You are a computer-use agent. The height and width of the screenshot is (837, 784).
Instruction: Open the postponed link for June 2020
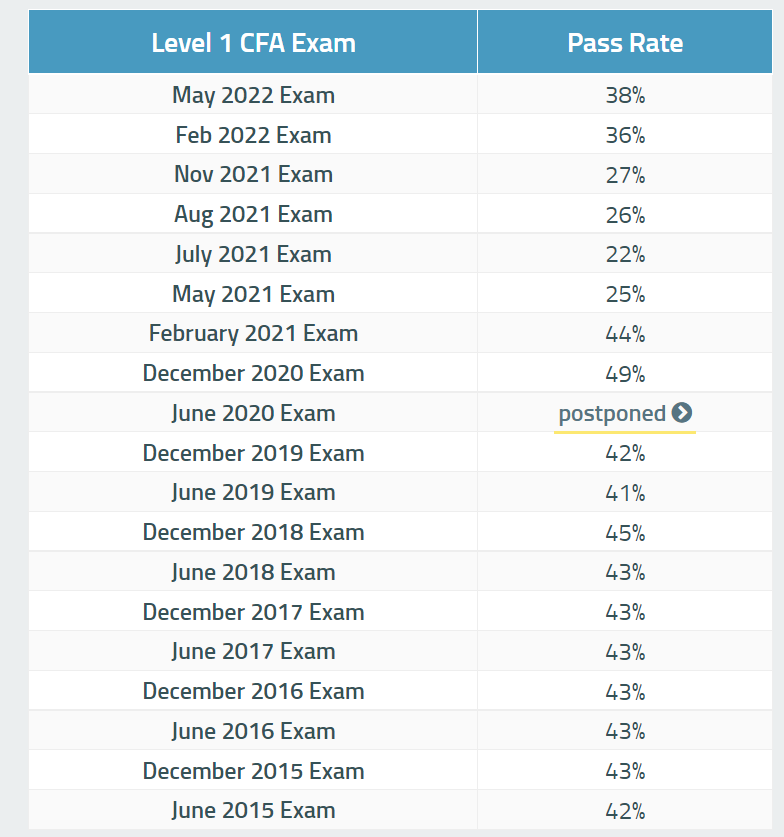pos(612,414)
